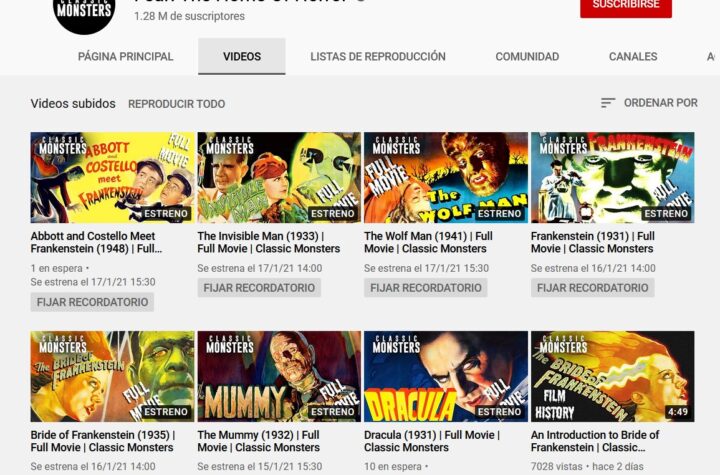
Task: Click Reproducir Todo to play all videos
Action: [x=176, y=104]
